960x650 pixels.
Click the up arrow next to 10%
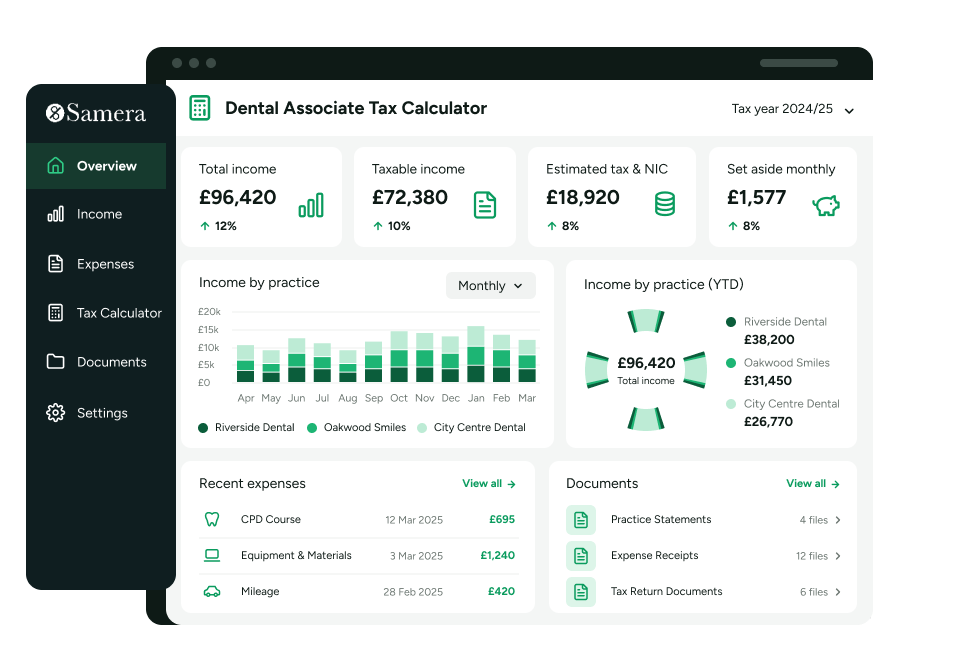click(378, 226)
